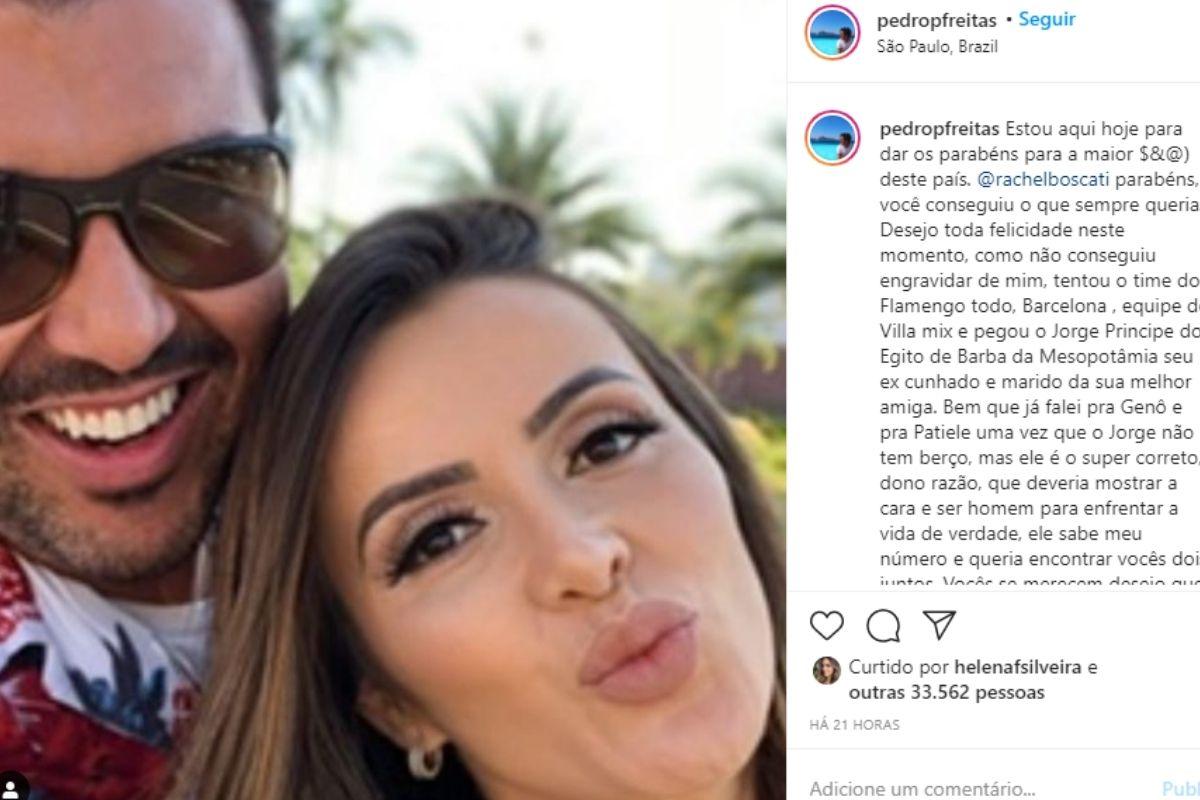This screenshot has width=1200, height=800.
Task: Share the post using the paper plane icon
Action: [939, 624]
